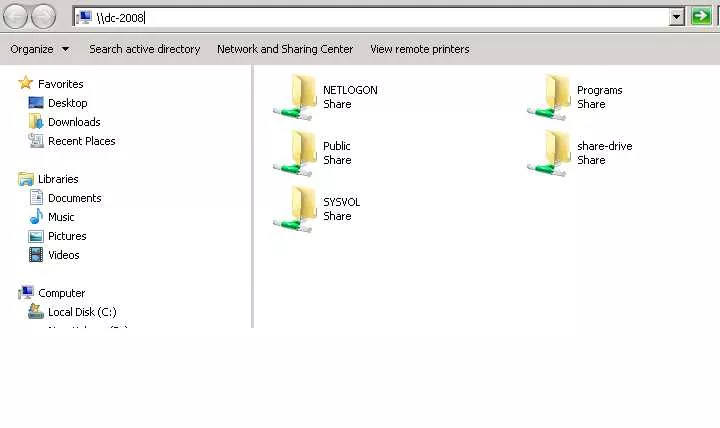Select Favorites in the navigation pane

pos(61,84)
